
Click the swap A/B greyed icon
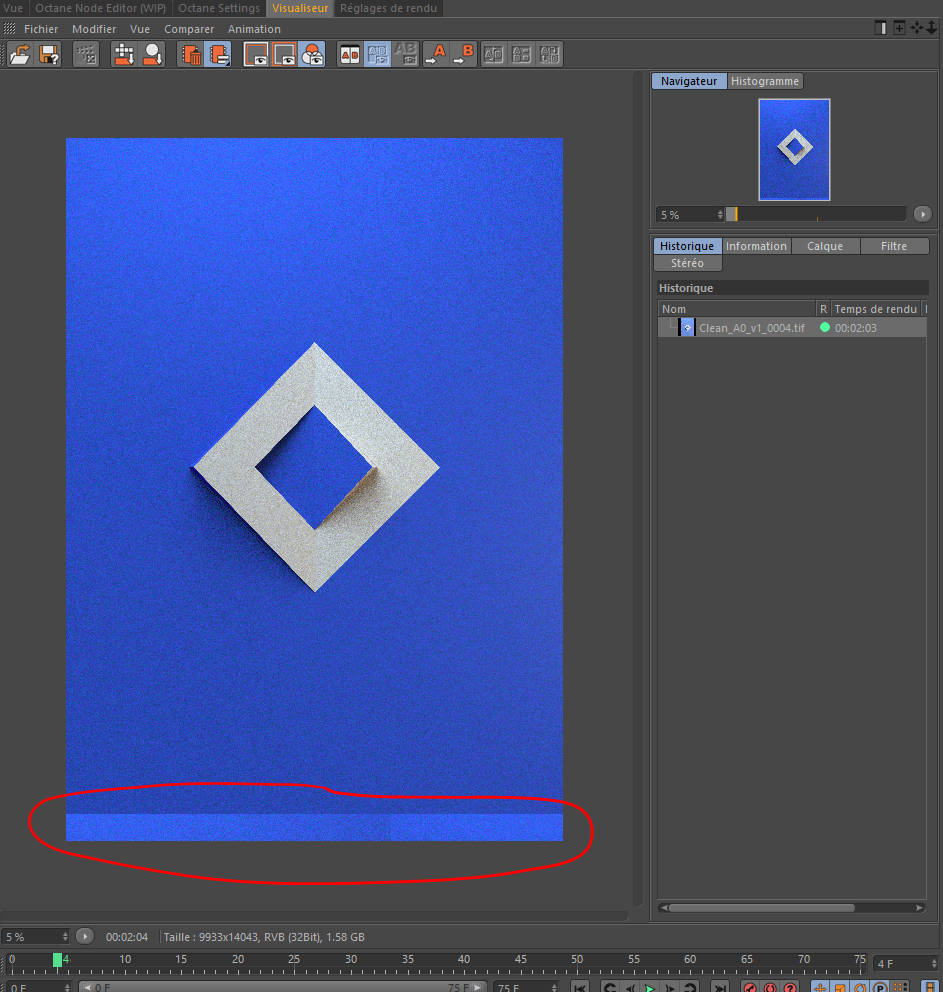tap(493, 54)
